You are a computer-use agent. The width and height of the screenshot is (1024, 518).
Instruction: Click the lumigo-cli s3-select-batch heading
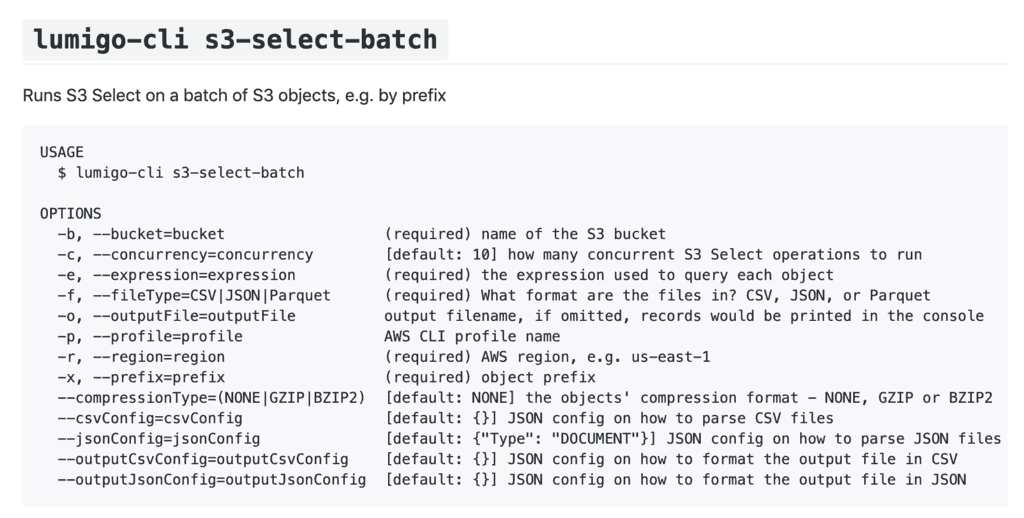pyautogui.click(x=235, y=40)
